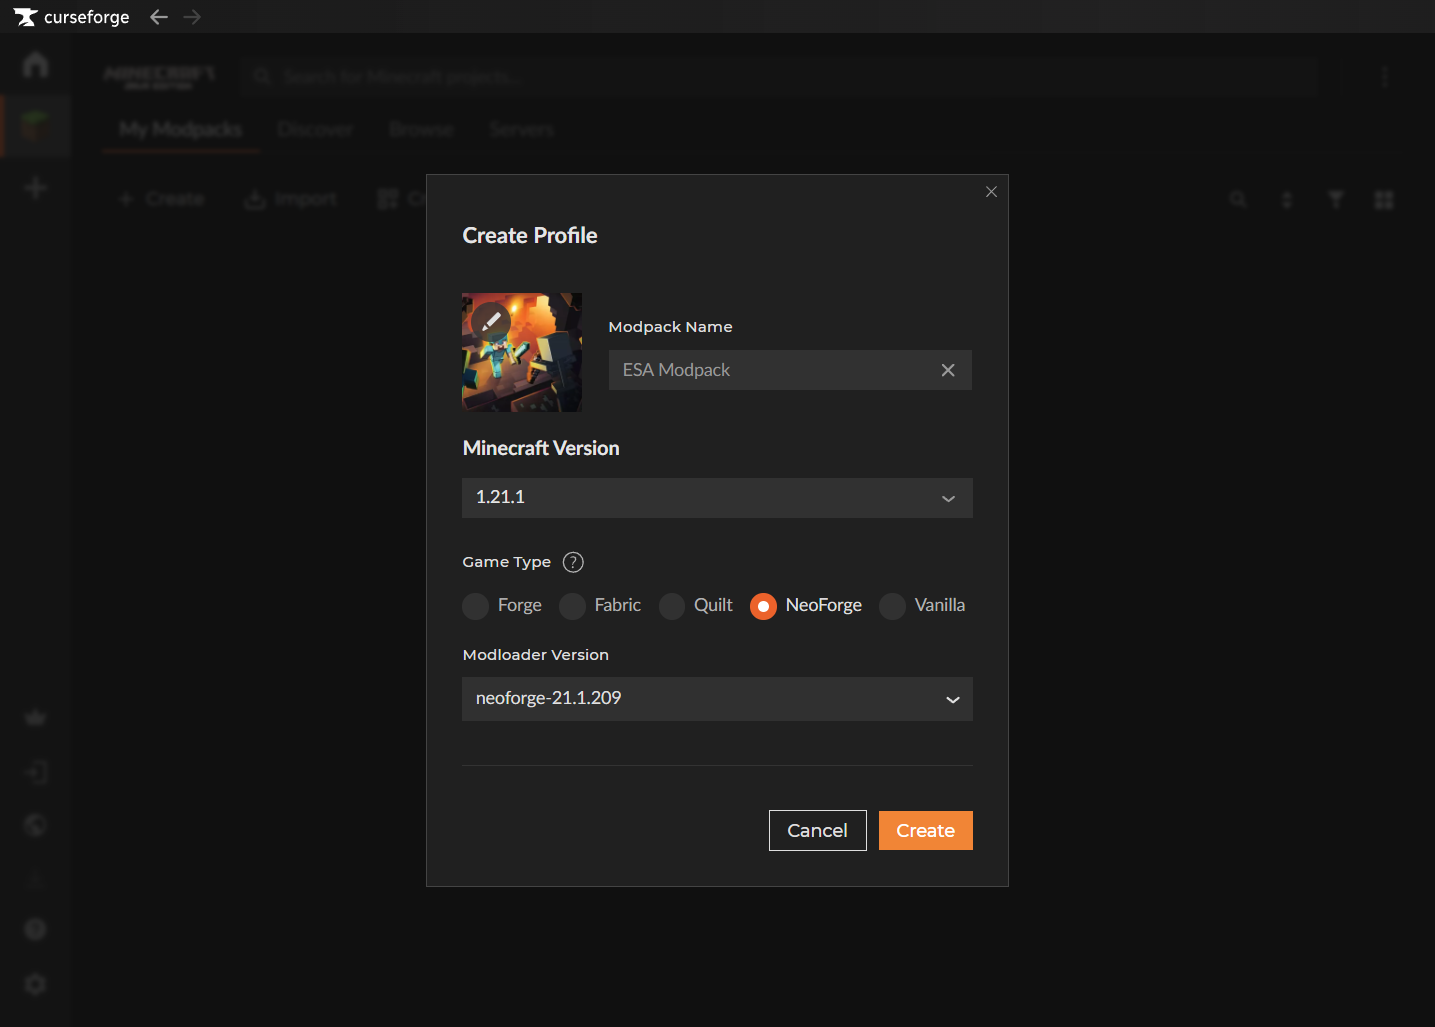1435x1027 pixels.
Task: Click the Cancel button
Action: (817, 831)
